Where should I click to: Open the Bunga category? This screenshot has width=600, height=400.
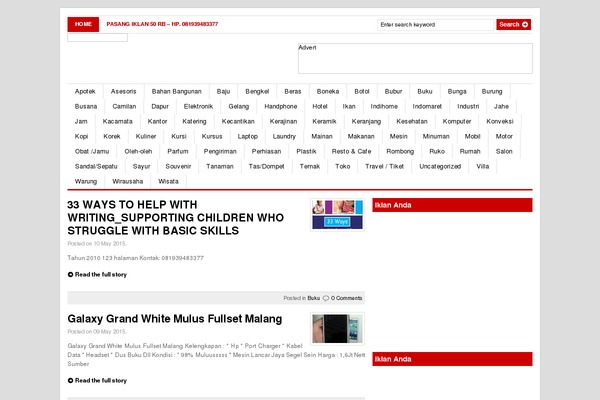(457, 91)
